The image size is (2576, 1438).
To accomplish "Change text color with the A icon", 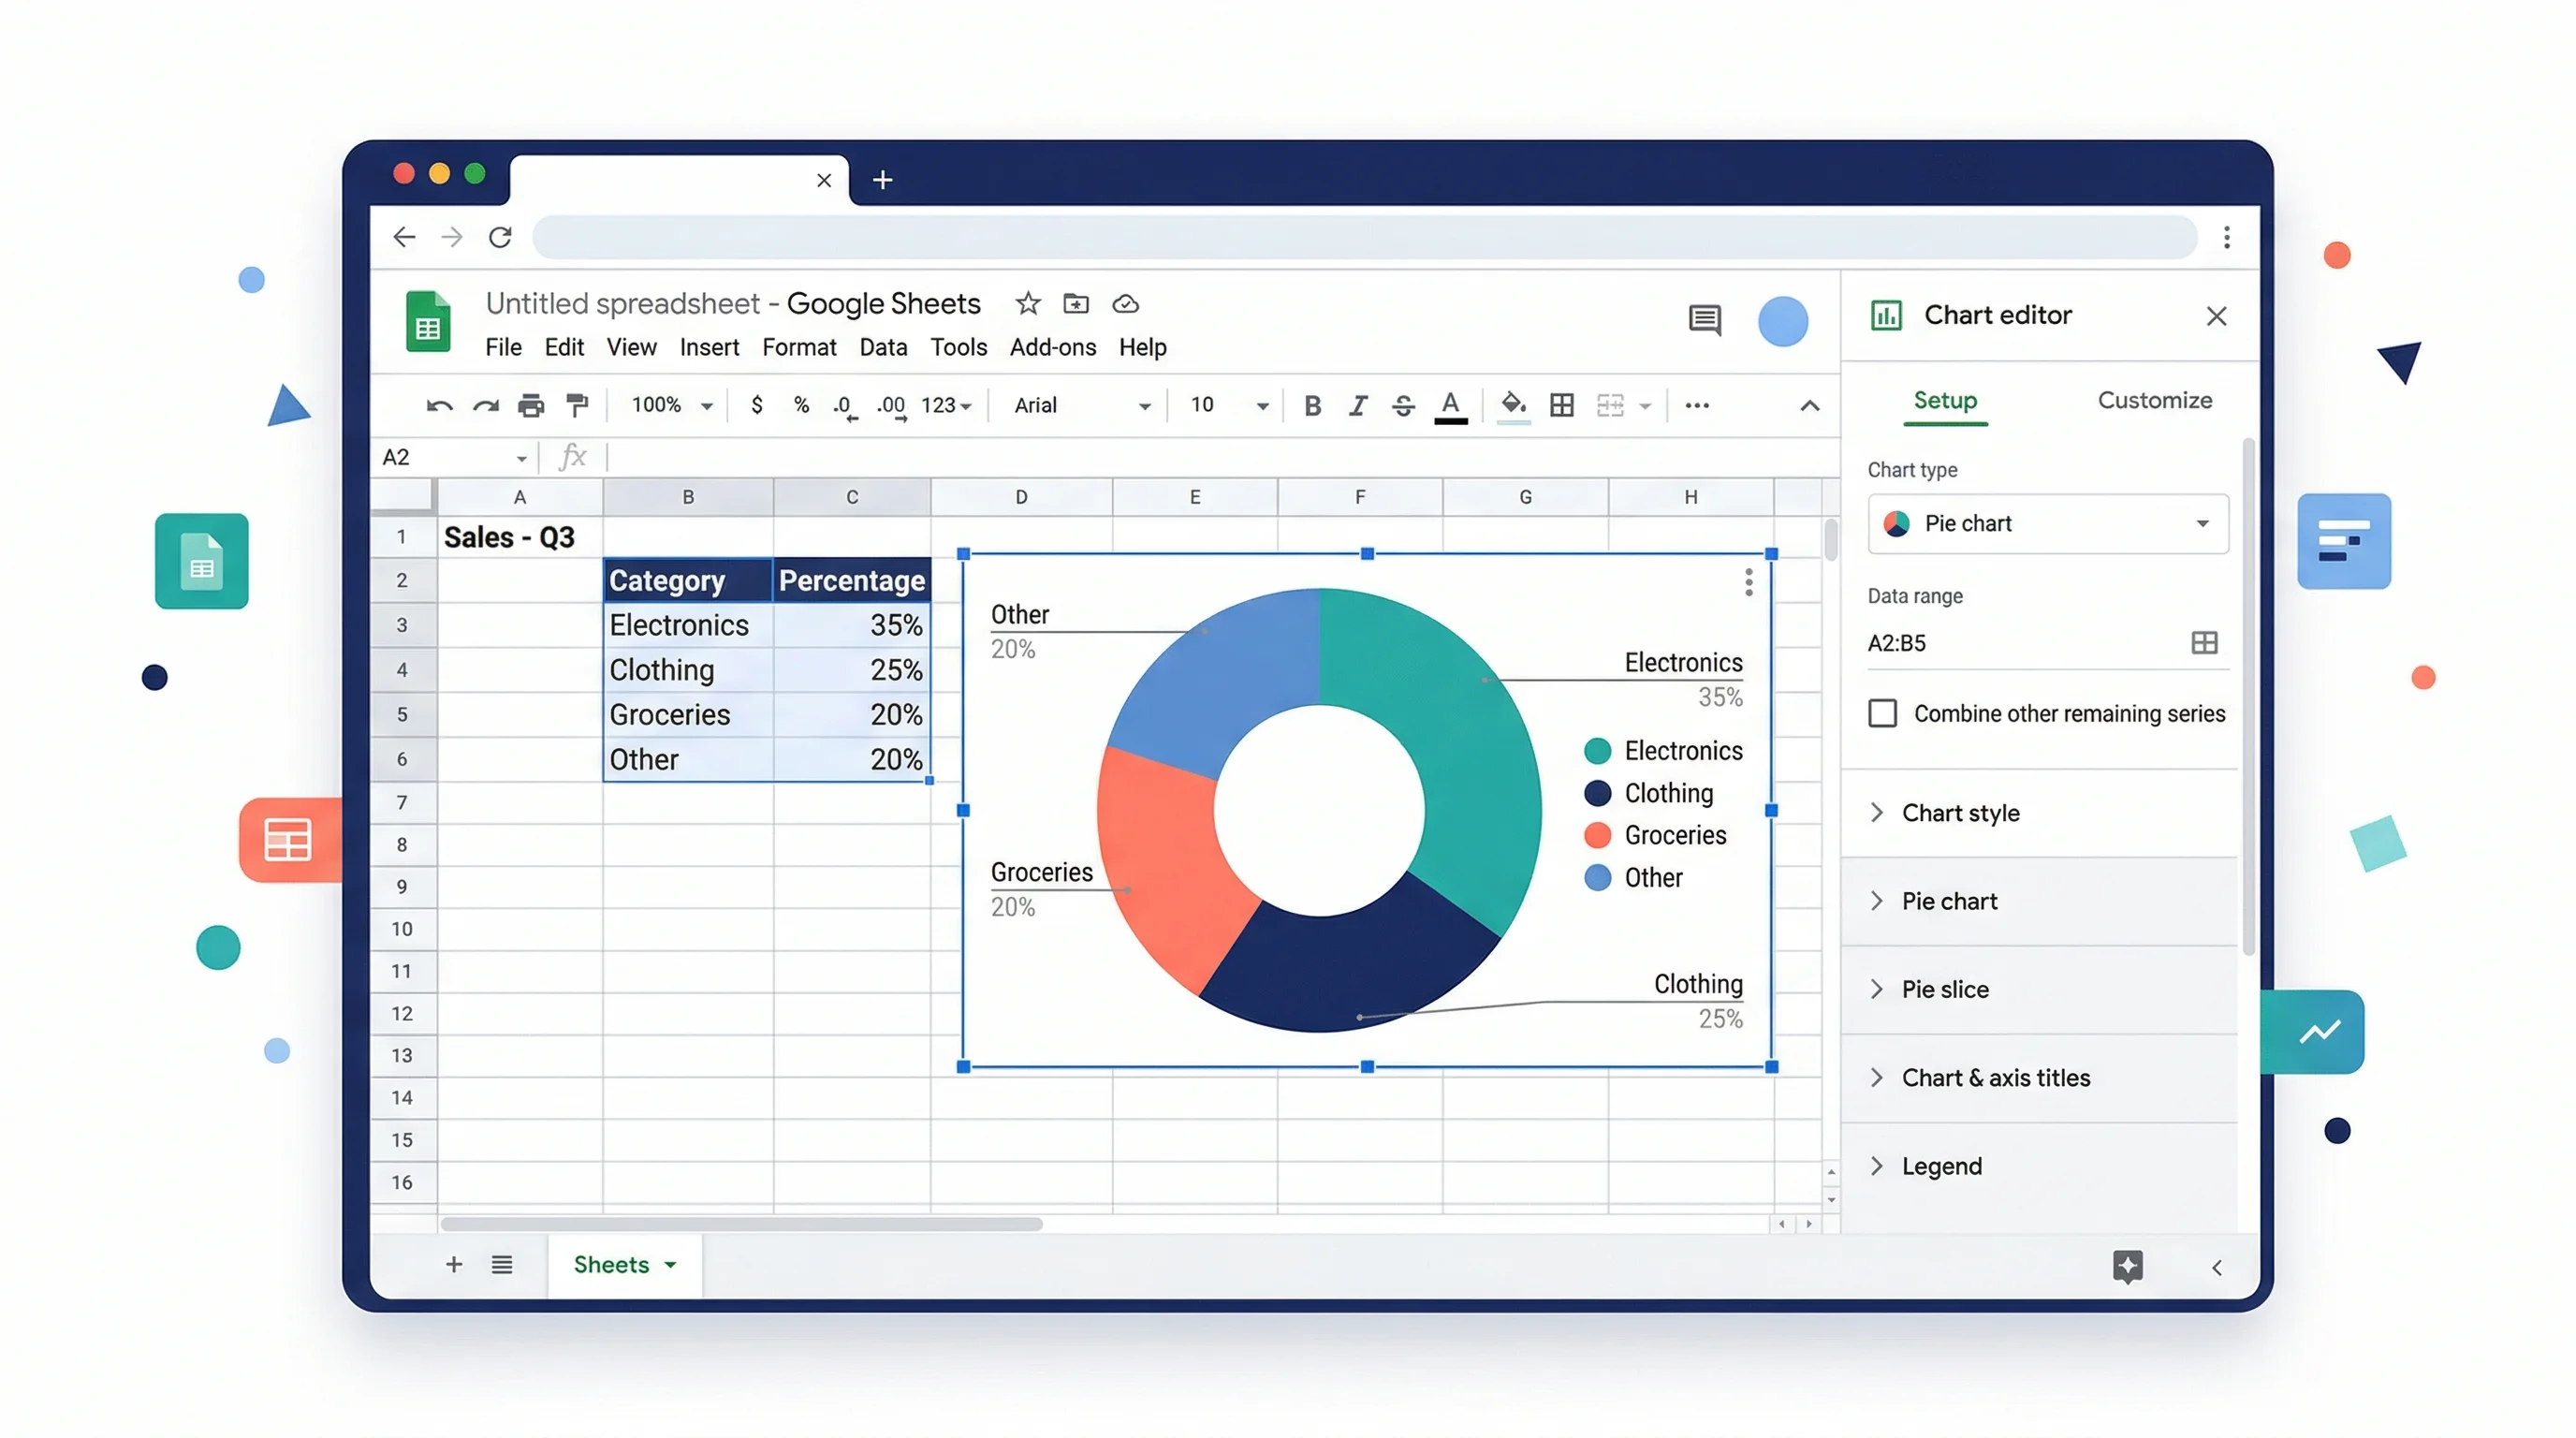I will [1450, 405].
